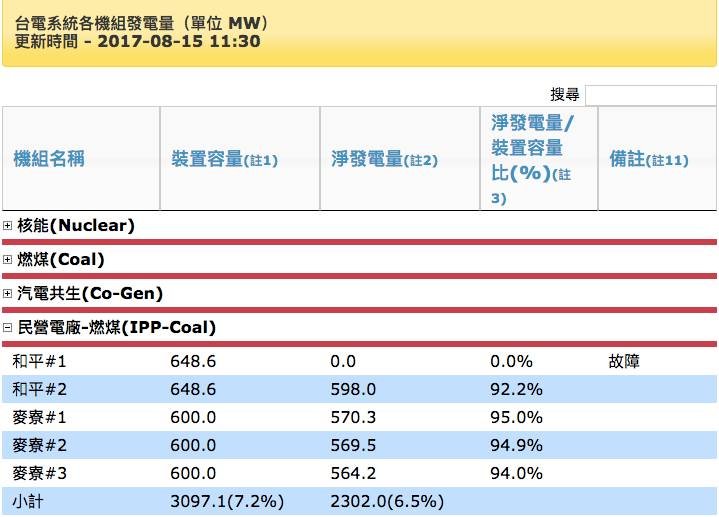Click the 麥寮#1 unit name
The image size is (719, 517).
39,417
